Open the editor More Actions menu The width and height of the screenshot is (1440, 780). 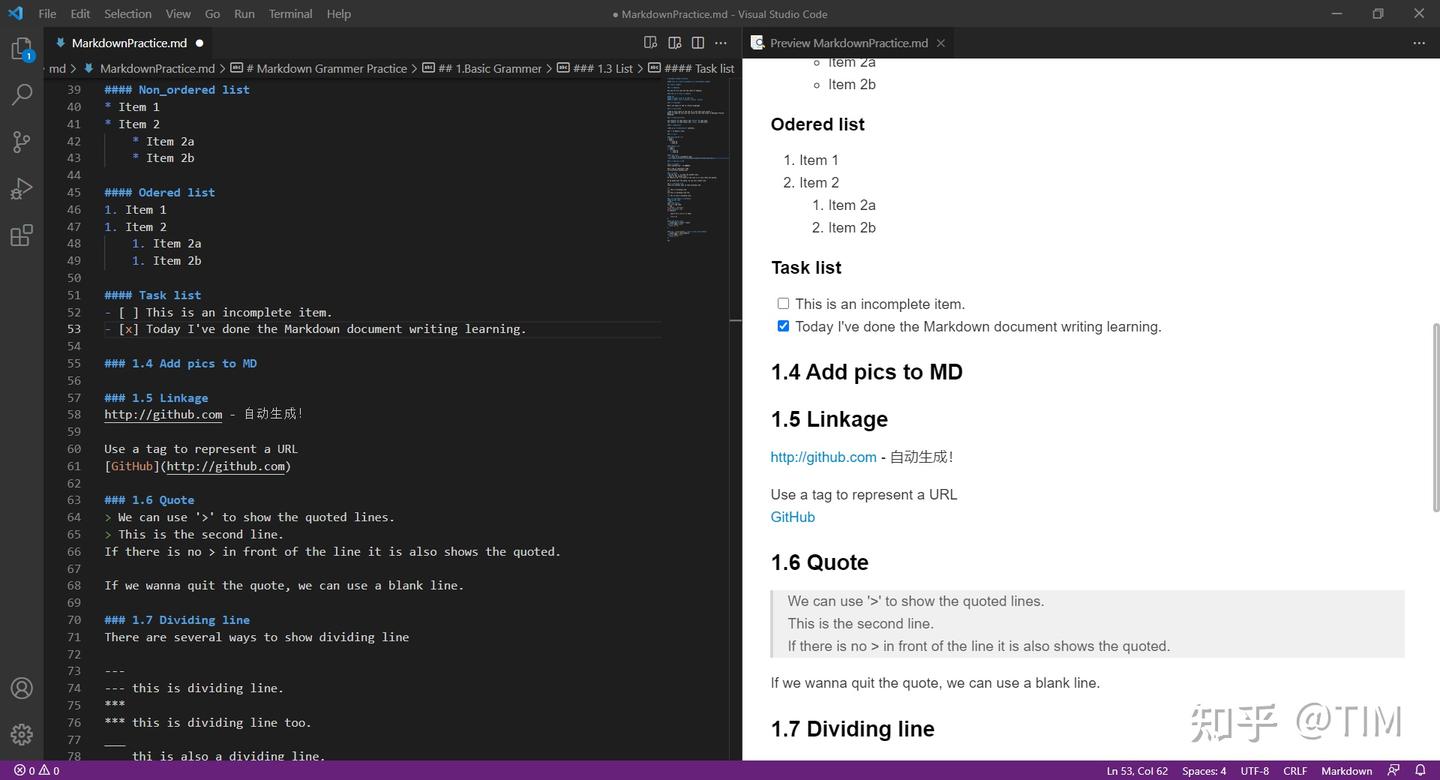click(x=720, y=43)
